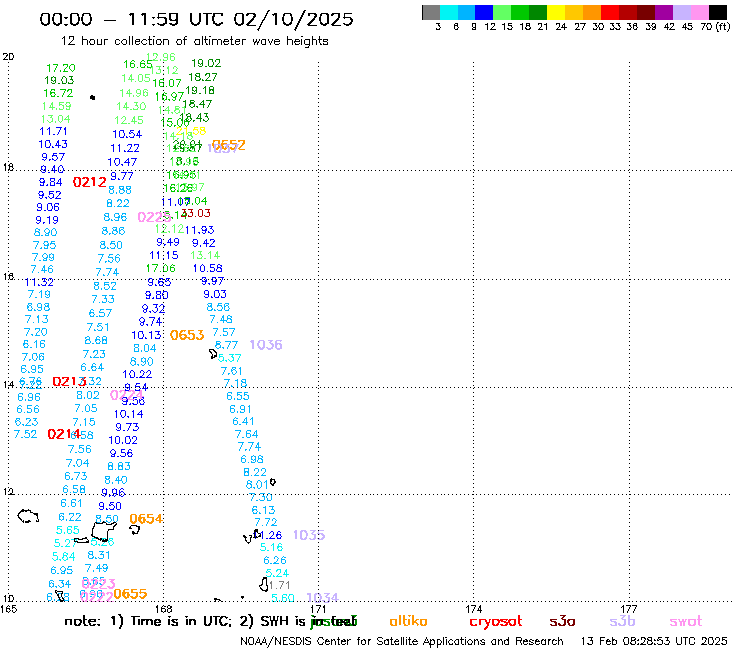Click the 'cryosat' satellite legend label

pyautogui.click(x=496, y=622)
